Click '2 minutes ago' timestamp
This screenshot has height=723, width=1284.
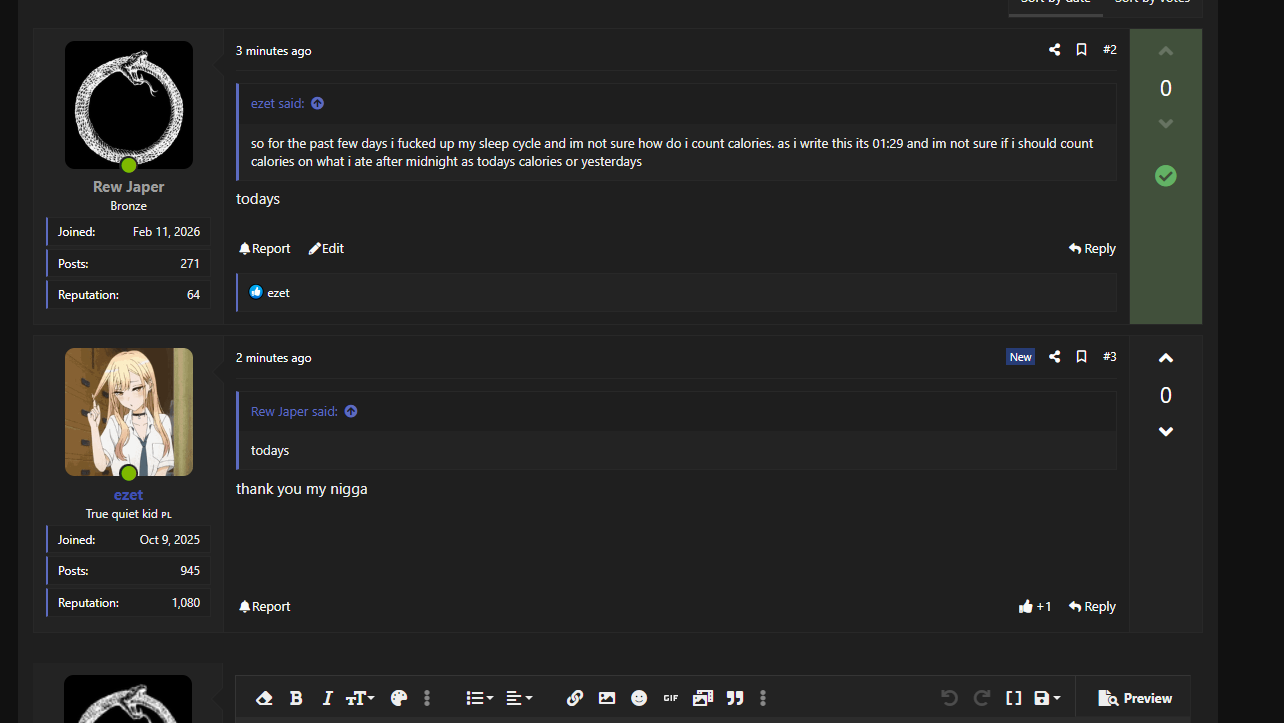coord(273,358)
